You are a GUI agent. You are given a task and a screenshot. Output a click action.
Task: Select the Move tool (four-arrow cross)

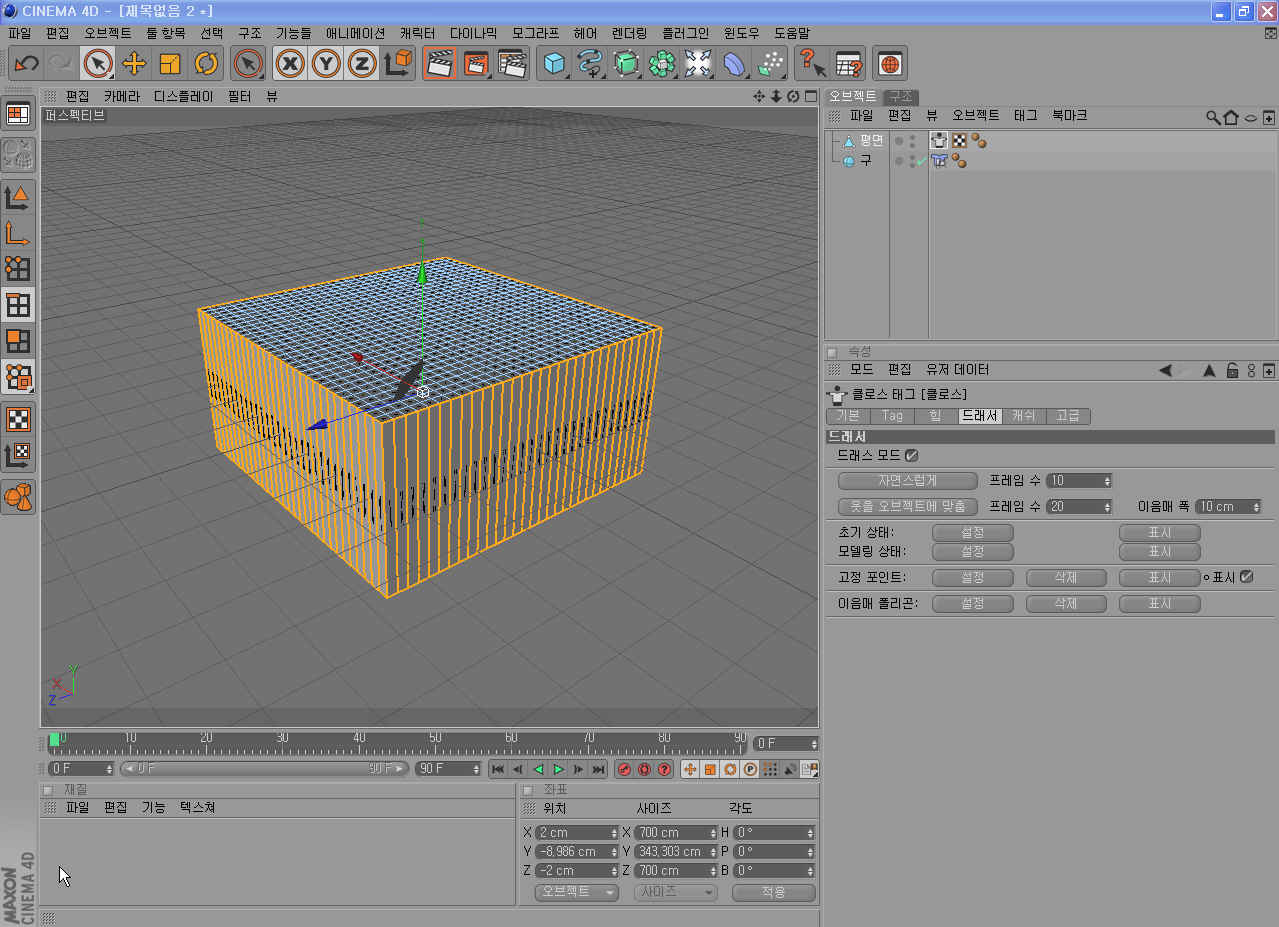(x=134, y=64)
